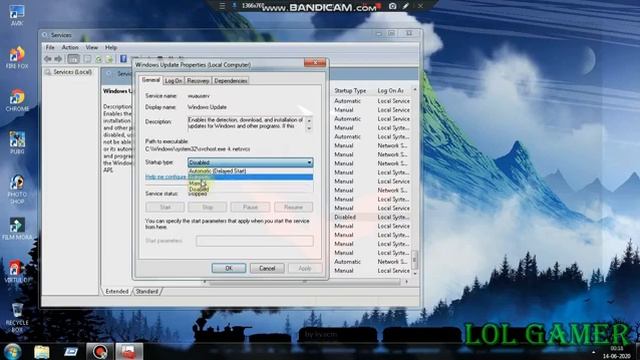The image size is (640, 360).
Task: Click the Help me configure link
Action: pos(167,177)
